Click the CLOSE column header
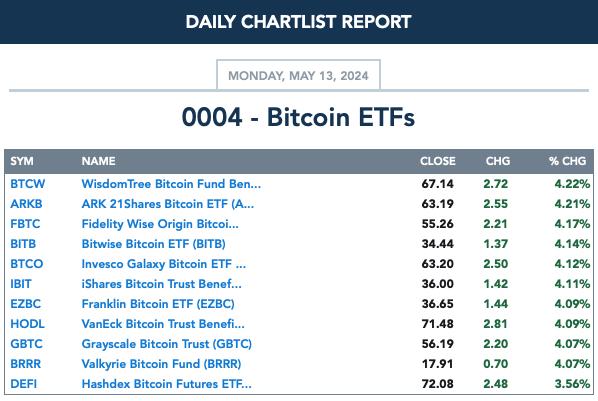Image resolution: width=598 pixels, height=401 pixels. click(x=438, y=161)
